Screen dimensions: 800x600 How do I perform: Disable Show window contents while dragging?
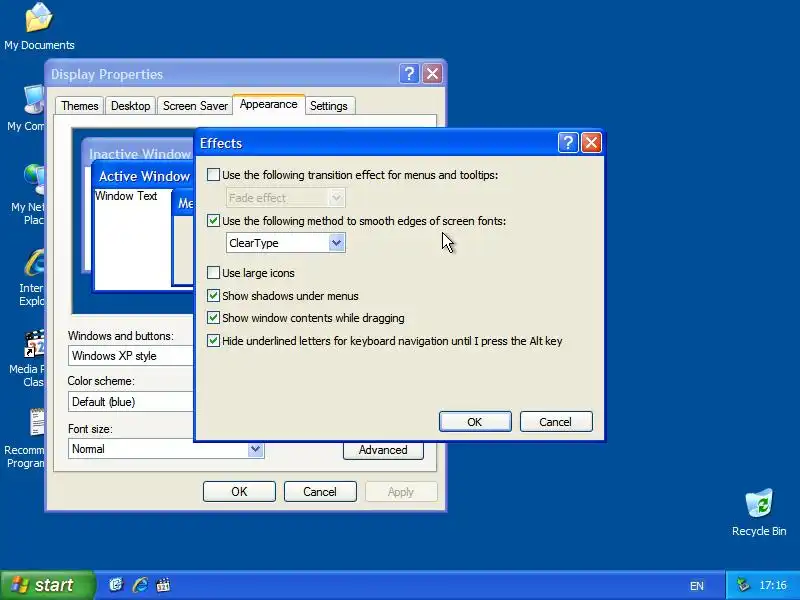[213, 318]
